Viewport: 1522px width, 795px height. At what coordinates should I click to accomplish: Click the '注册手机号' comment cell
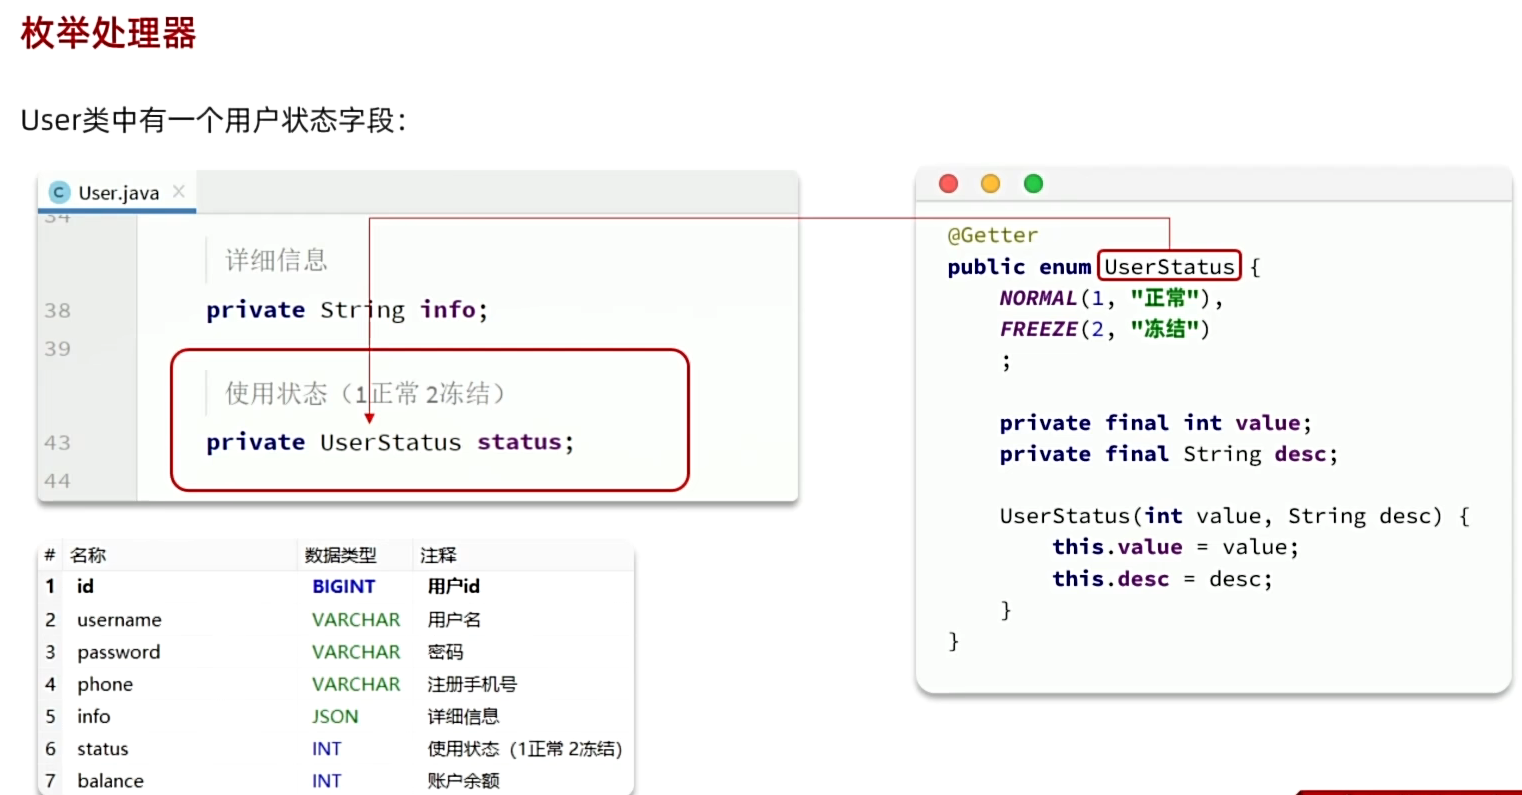pyautogui.click(x=472, y=684)
